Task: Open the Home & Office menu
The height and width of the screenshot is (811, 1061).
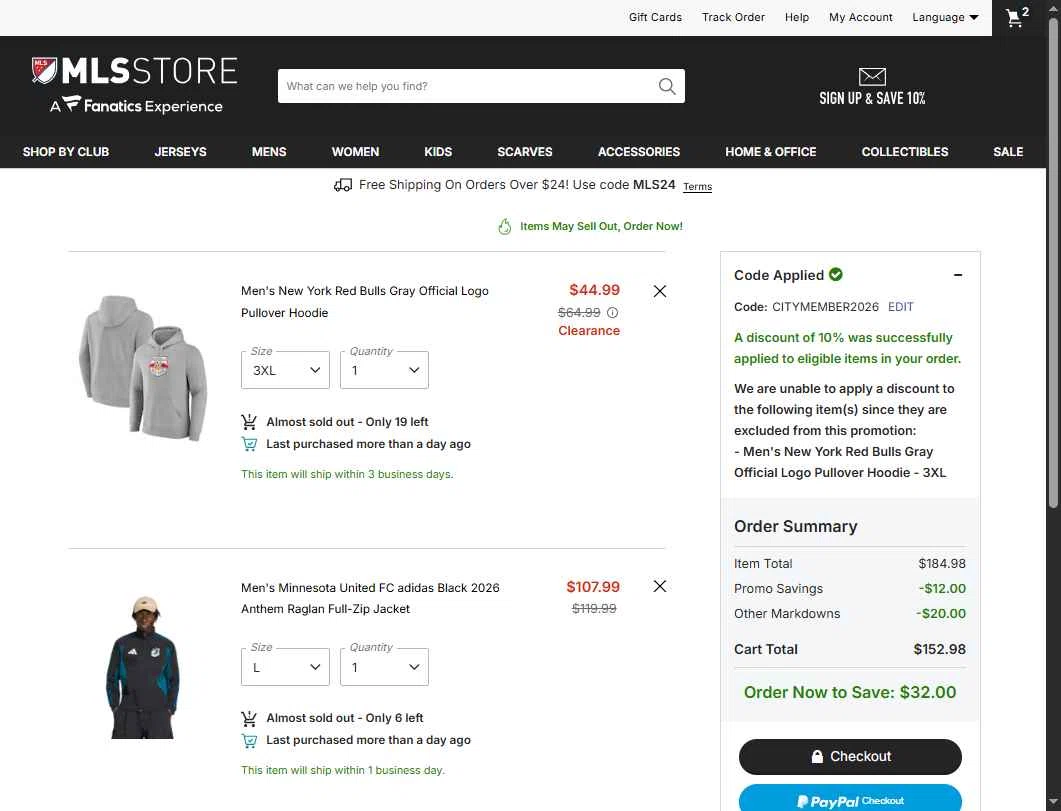Action: tap(771, 152)
